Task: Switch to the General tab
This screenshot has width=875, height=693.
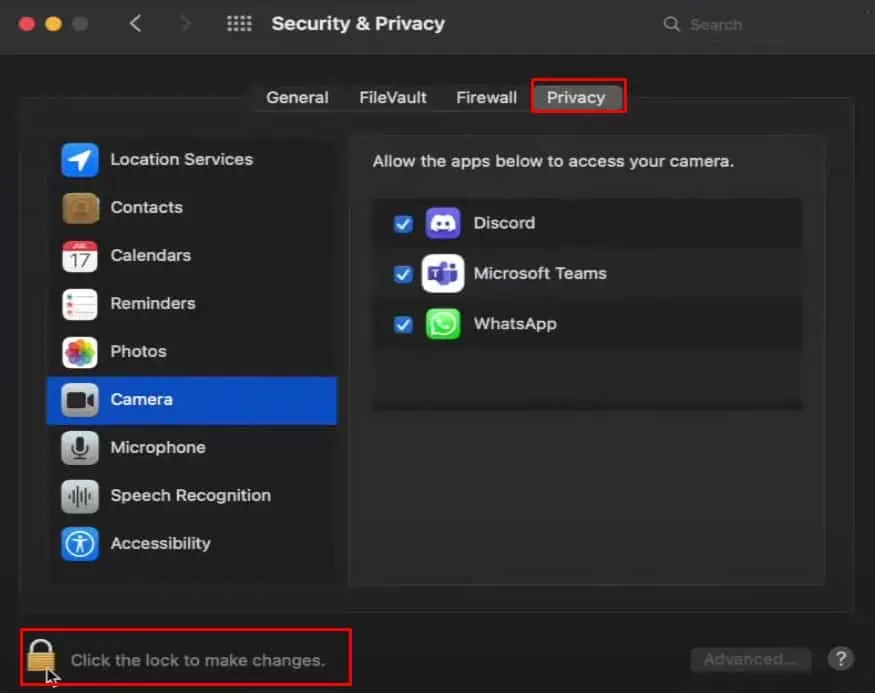Action: [297, 97]
